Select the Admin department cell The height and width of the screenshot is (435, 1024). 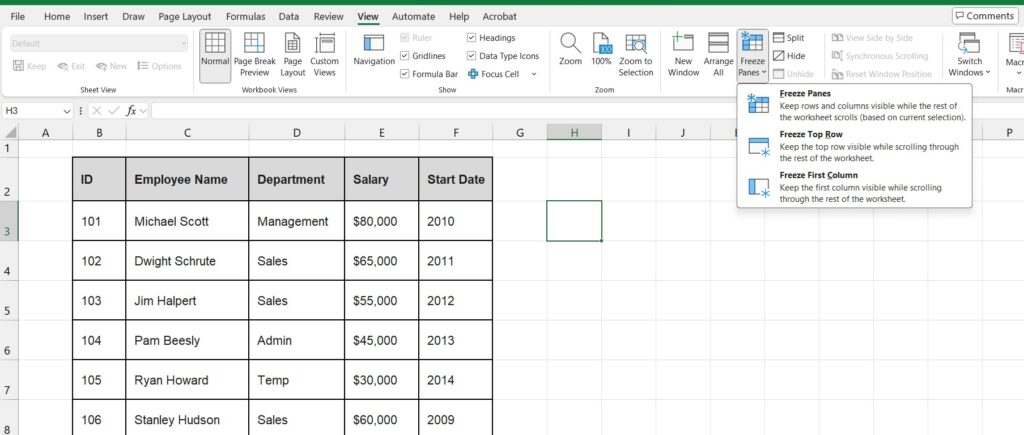click(296, 340)
